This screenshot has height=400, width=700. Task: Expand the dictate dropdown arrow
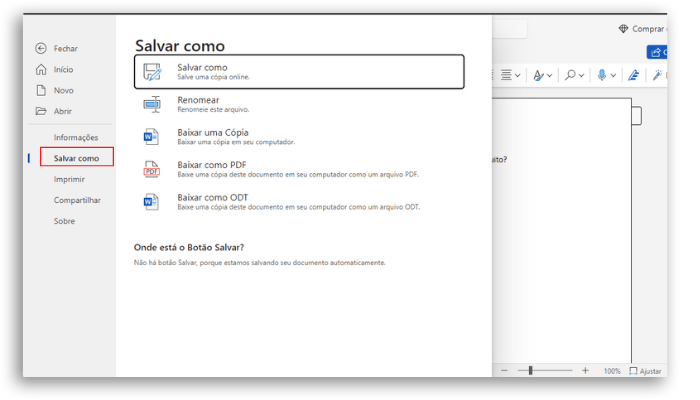click(613, 75)
